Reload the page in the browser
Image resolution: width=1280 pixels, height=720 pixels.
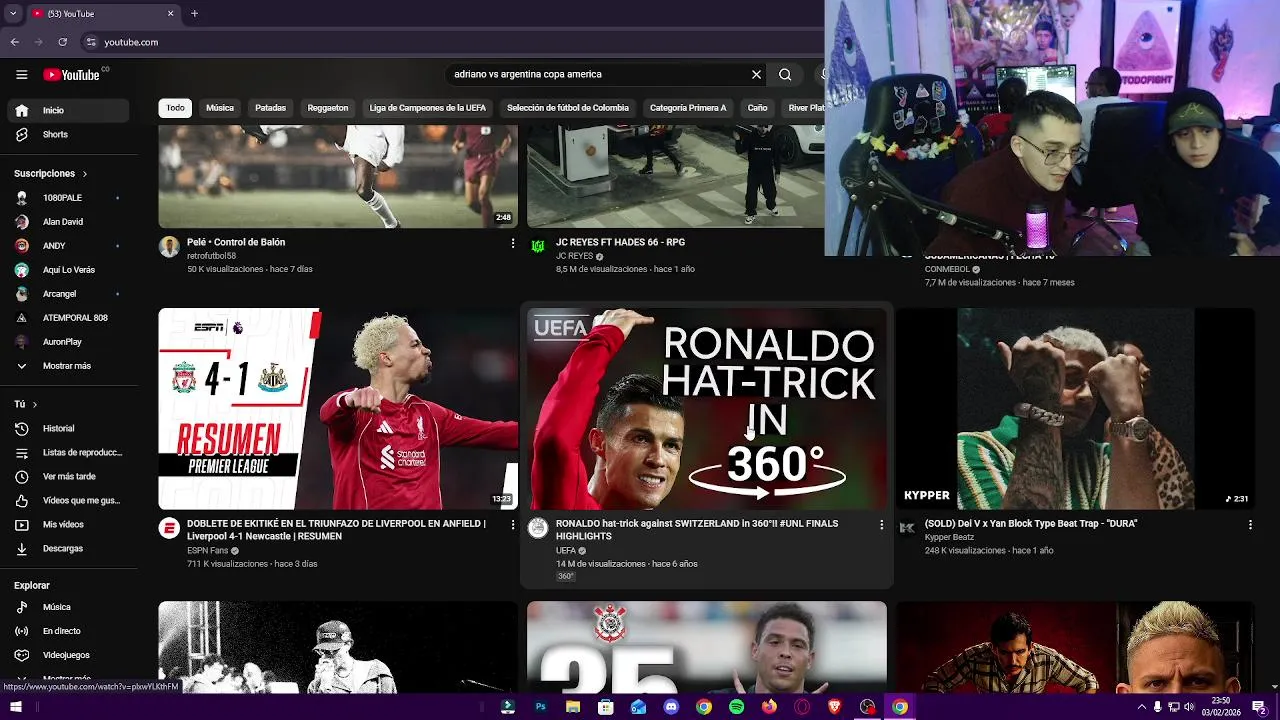[x=62, y=42]
